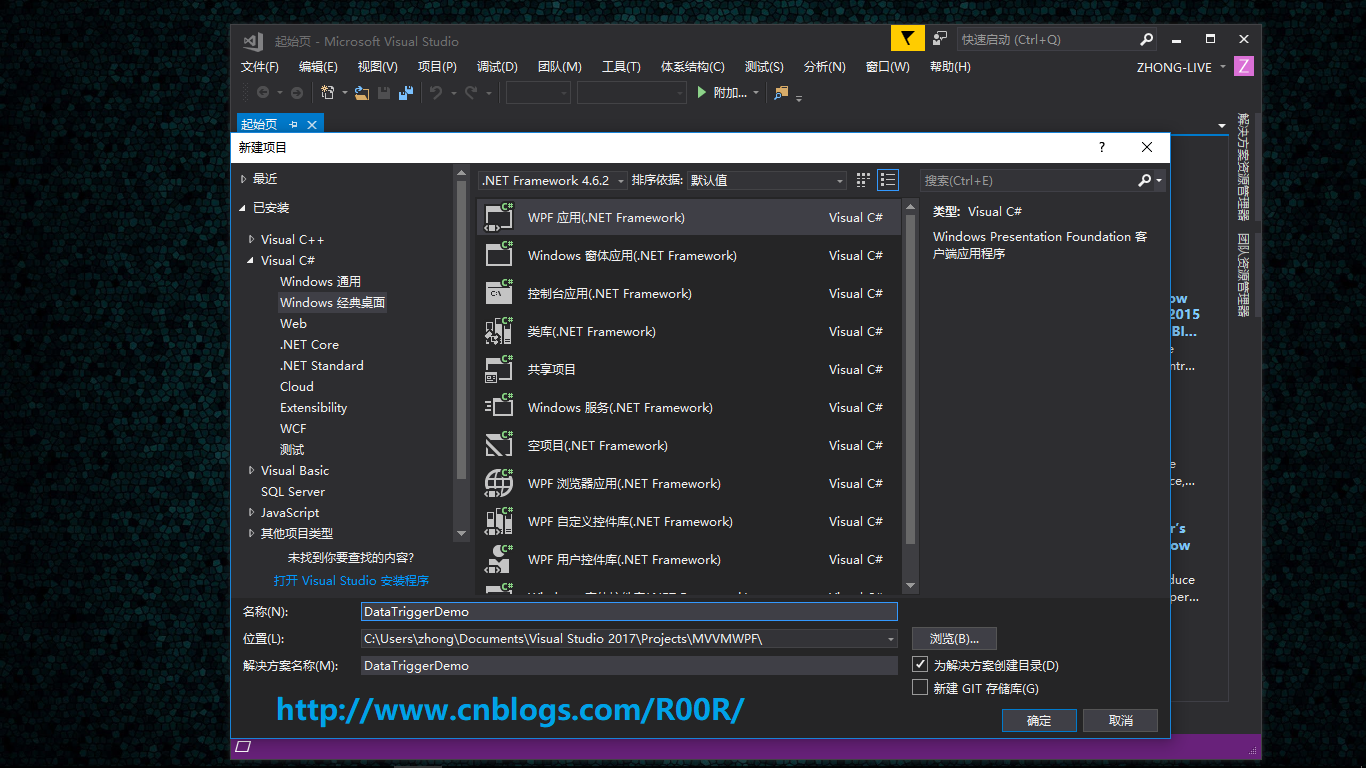Click the 名称 project name input field
The width and height of the screenshot is (1366, 768).
629,611
